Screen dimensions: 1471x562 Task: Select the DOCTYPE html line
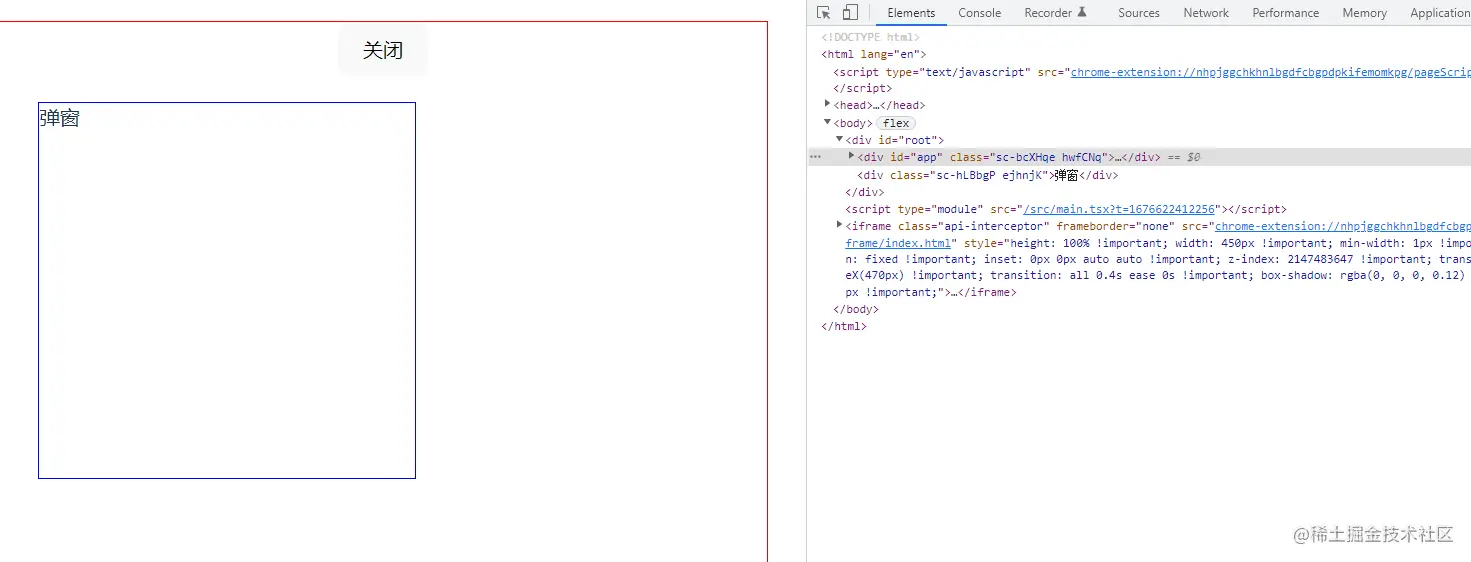870,37
